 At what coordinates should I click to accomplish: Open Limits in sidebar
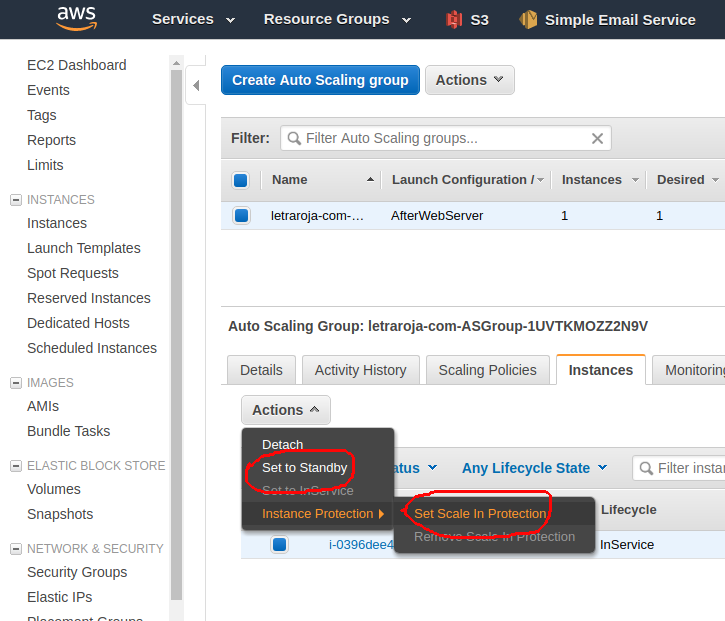[45, 165]
